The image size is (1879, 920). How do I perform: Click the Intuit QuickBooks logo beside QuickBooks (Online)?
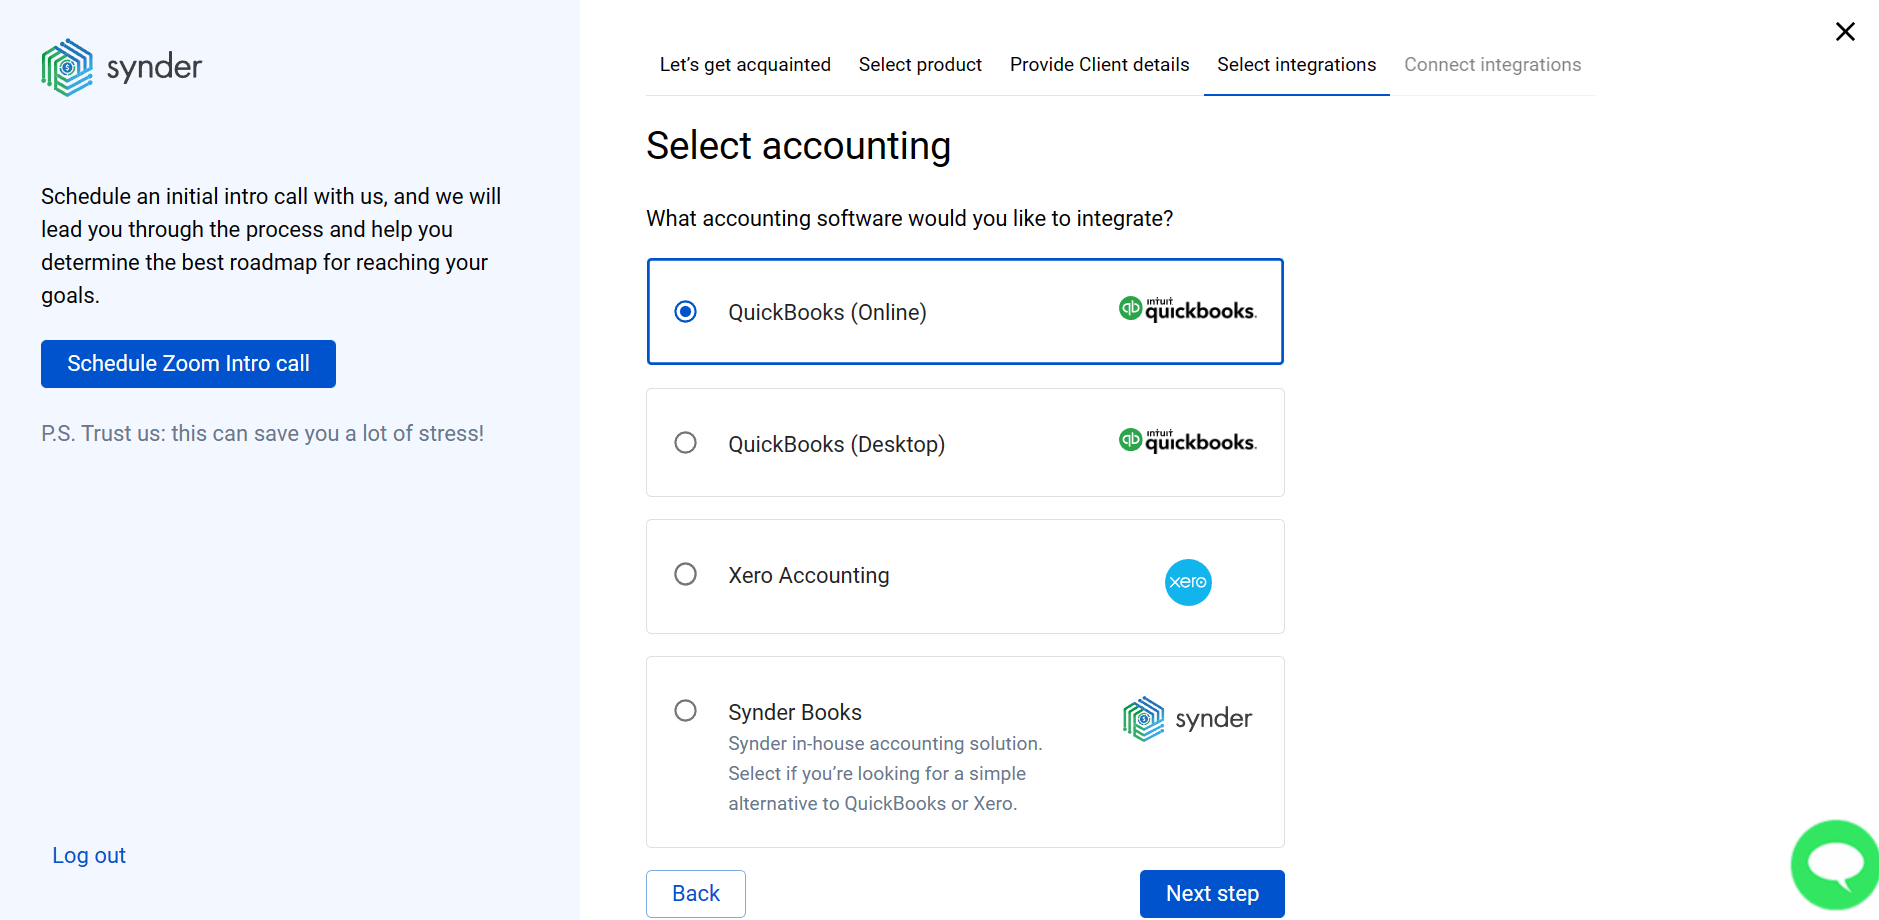coord(1186,309)
